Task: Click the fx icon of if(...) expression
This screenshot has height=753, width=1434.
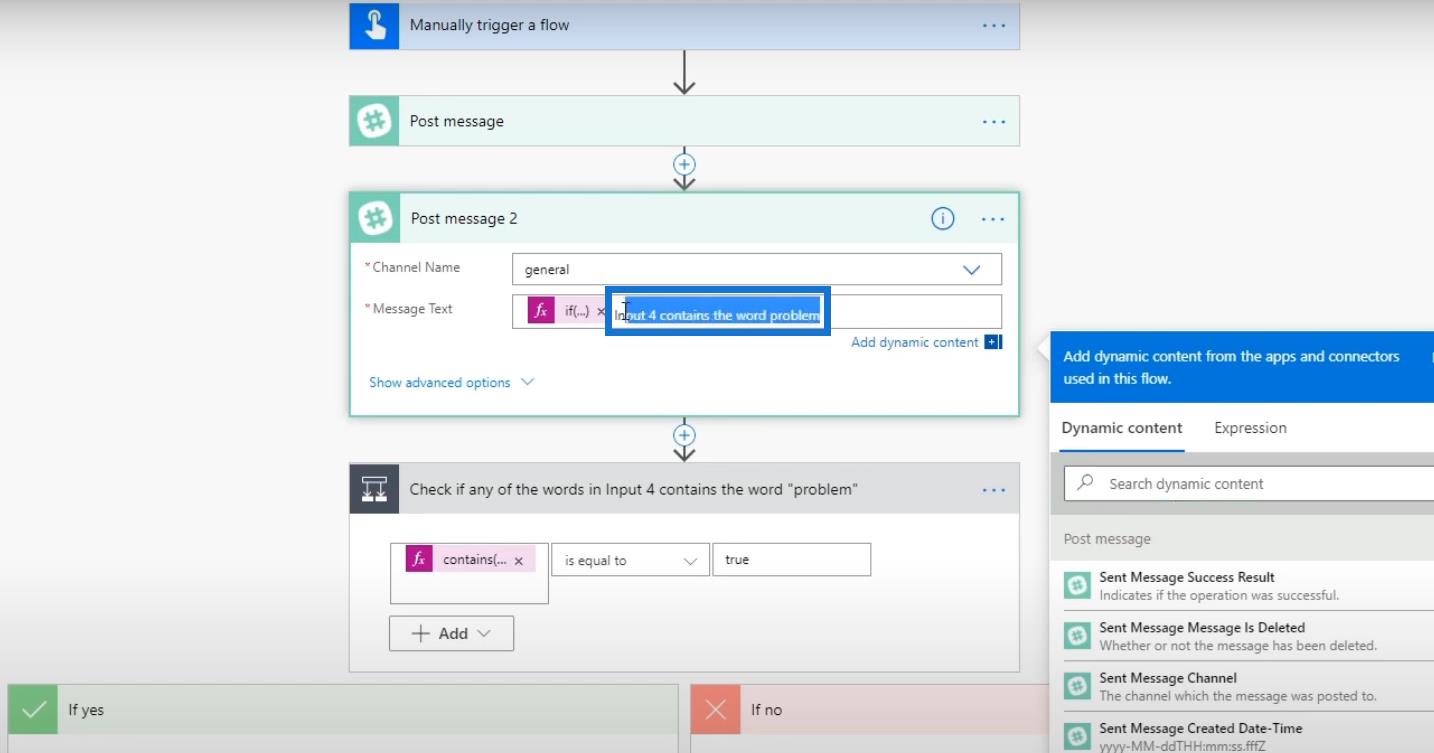Action: pyautogui.click(x=541, y=311)
